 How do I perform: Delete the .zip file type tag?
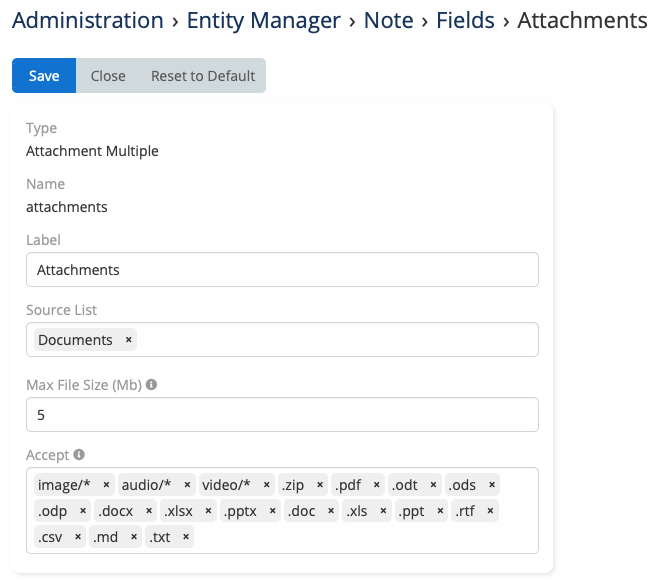pos(320,485)
